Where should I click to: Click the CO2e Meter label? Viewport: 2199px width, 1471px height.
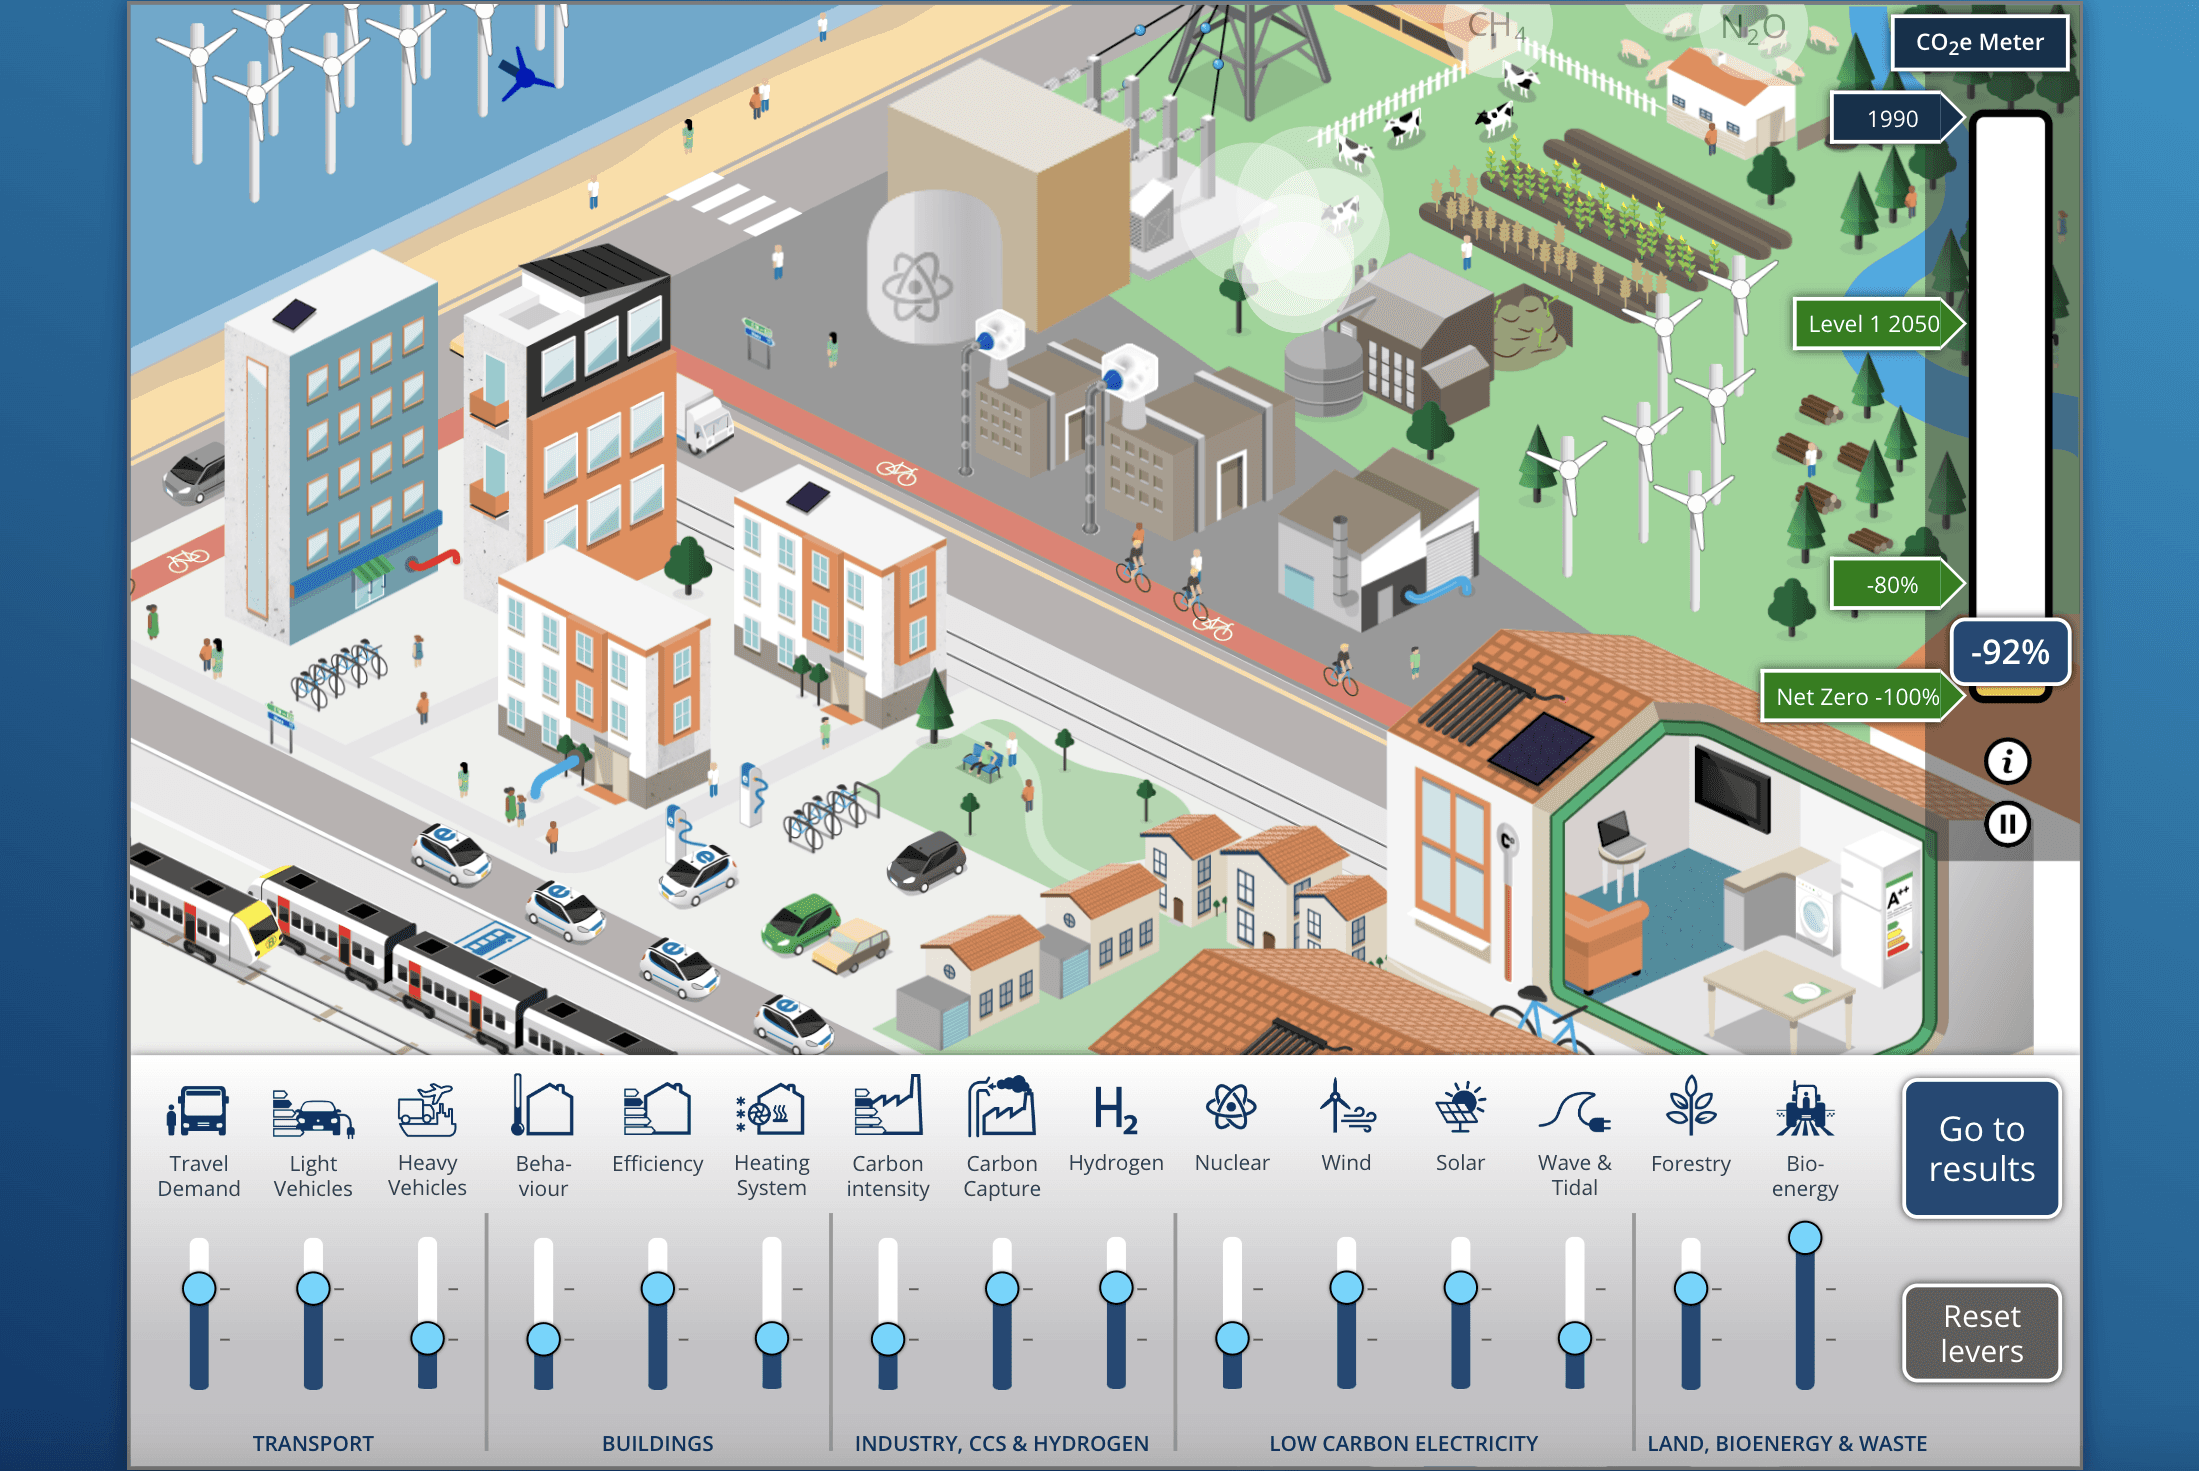[1979, 43]
